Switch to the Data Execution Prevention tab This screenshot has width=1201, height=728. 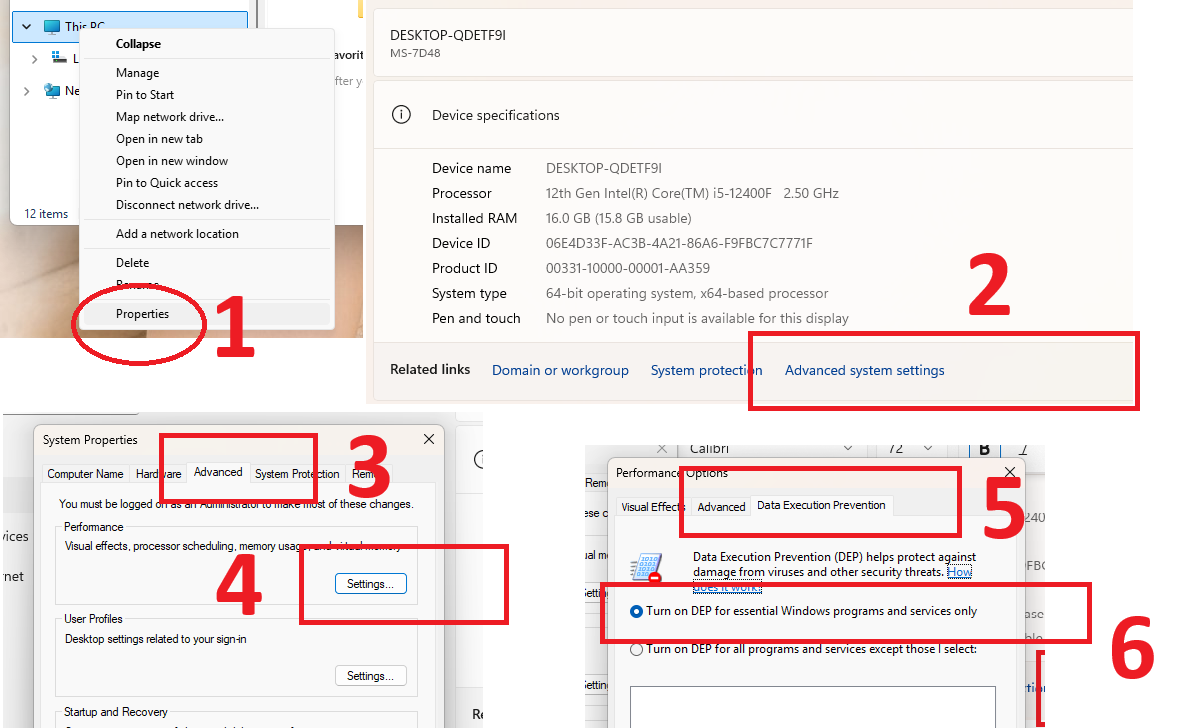click(821, 506)
